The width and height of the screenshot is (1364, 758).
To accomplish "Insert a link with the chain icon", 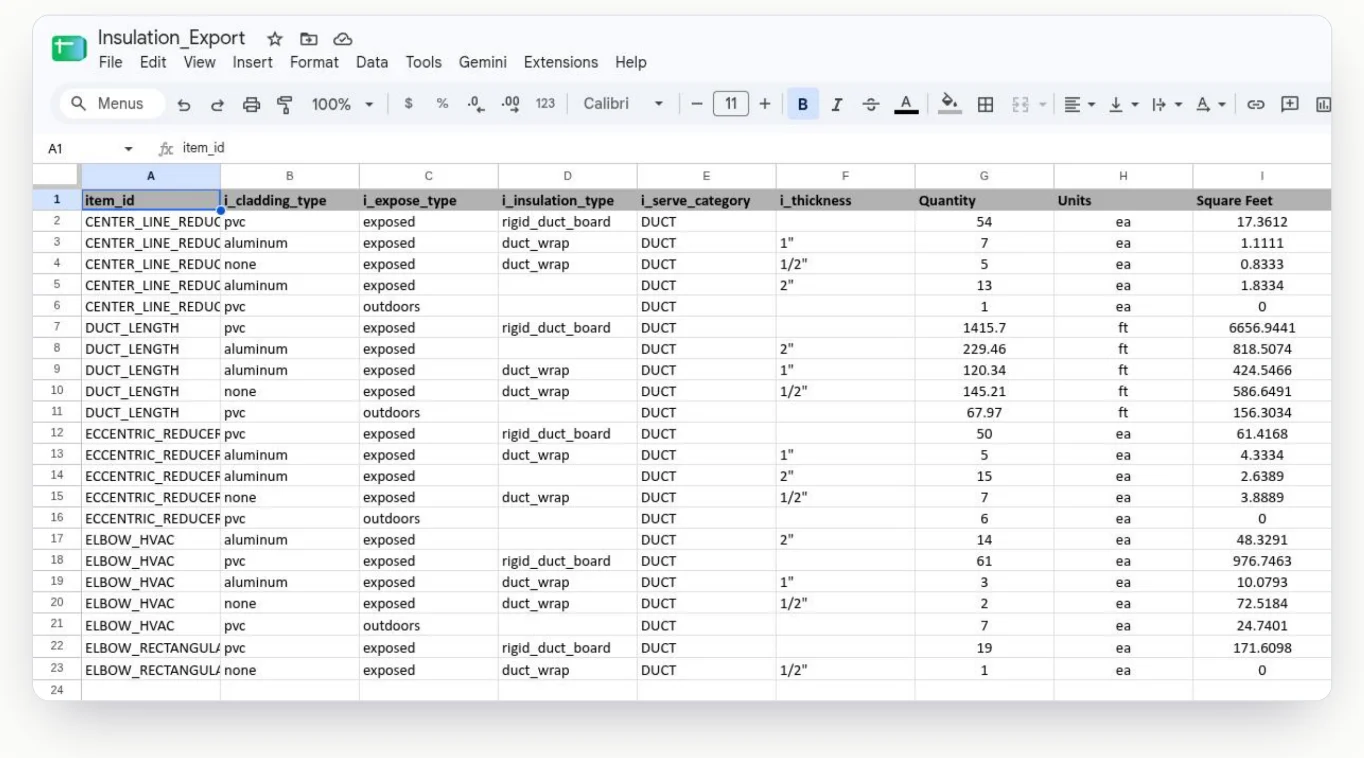I will click(1256, 104).
